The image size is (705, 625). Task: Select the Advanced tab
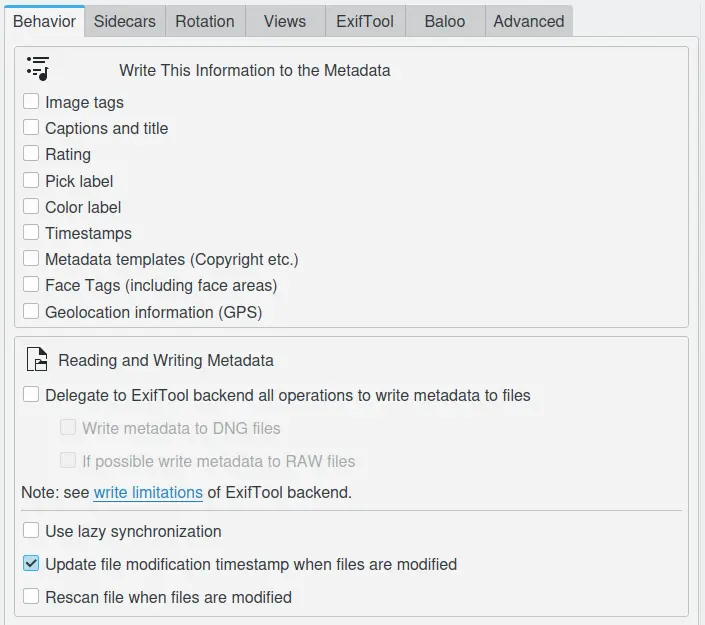click(528, 21)
